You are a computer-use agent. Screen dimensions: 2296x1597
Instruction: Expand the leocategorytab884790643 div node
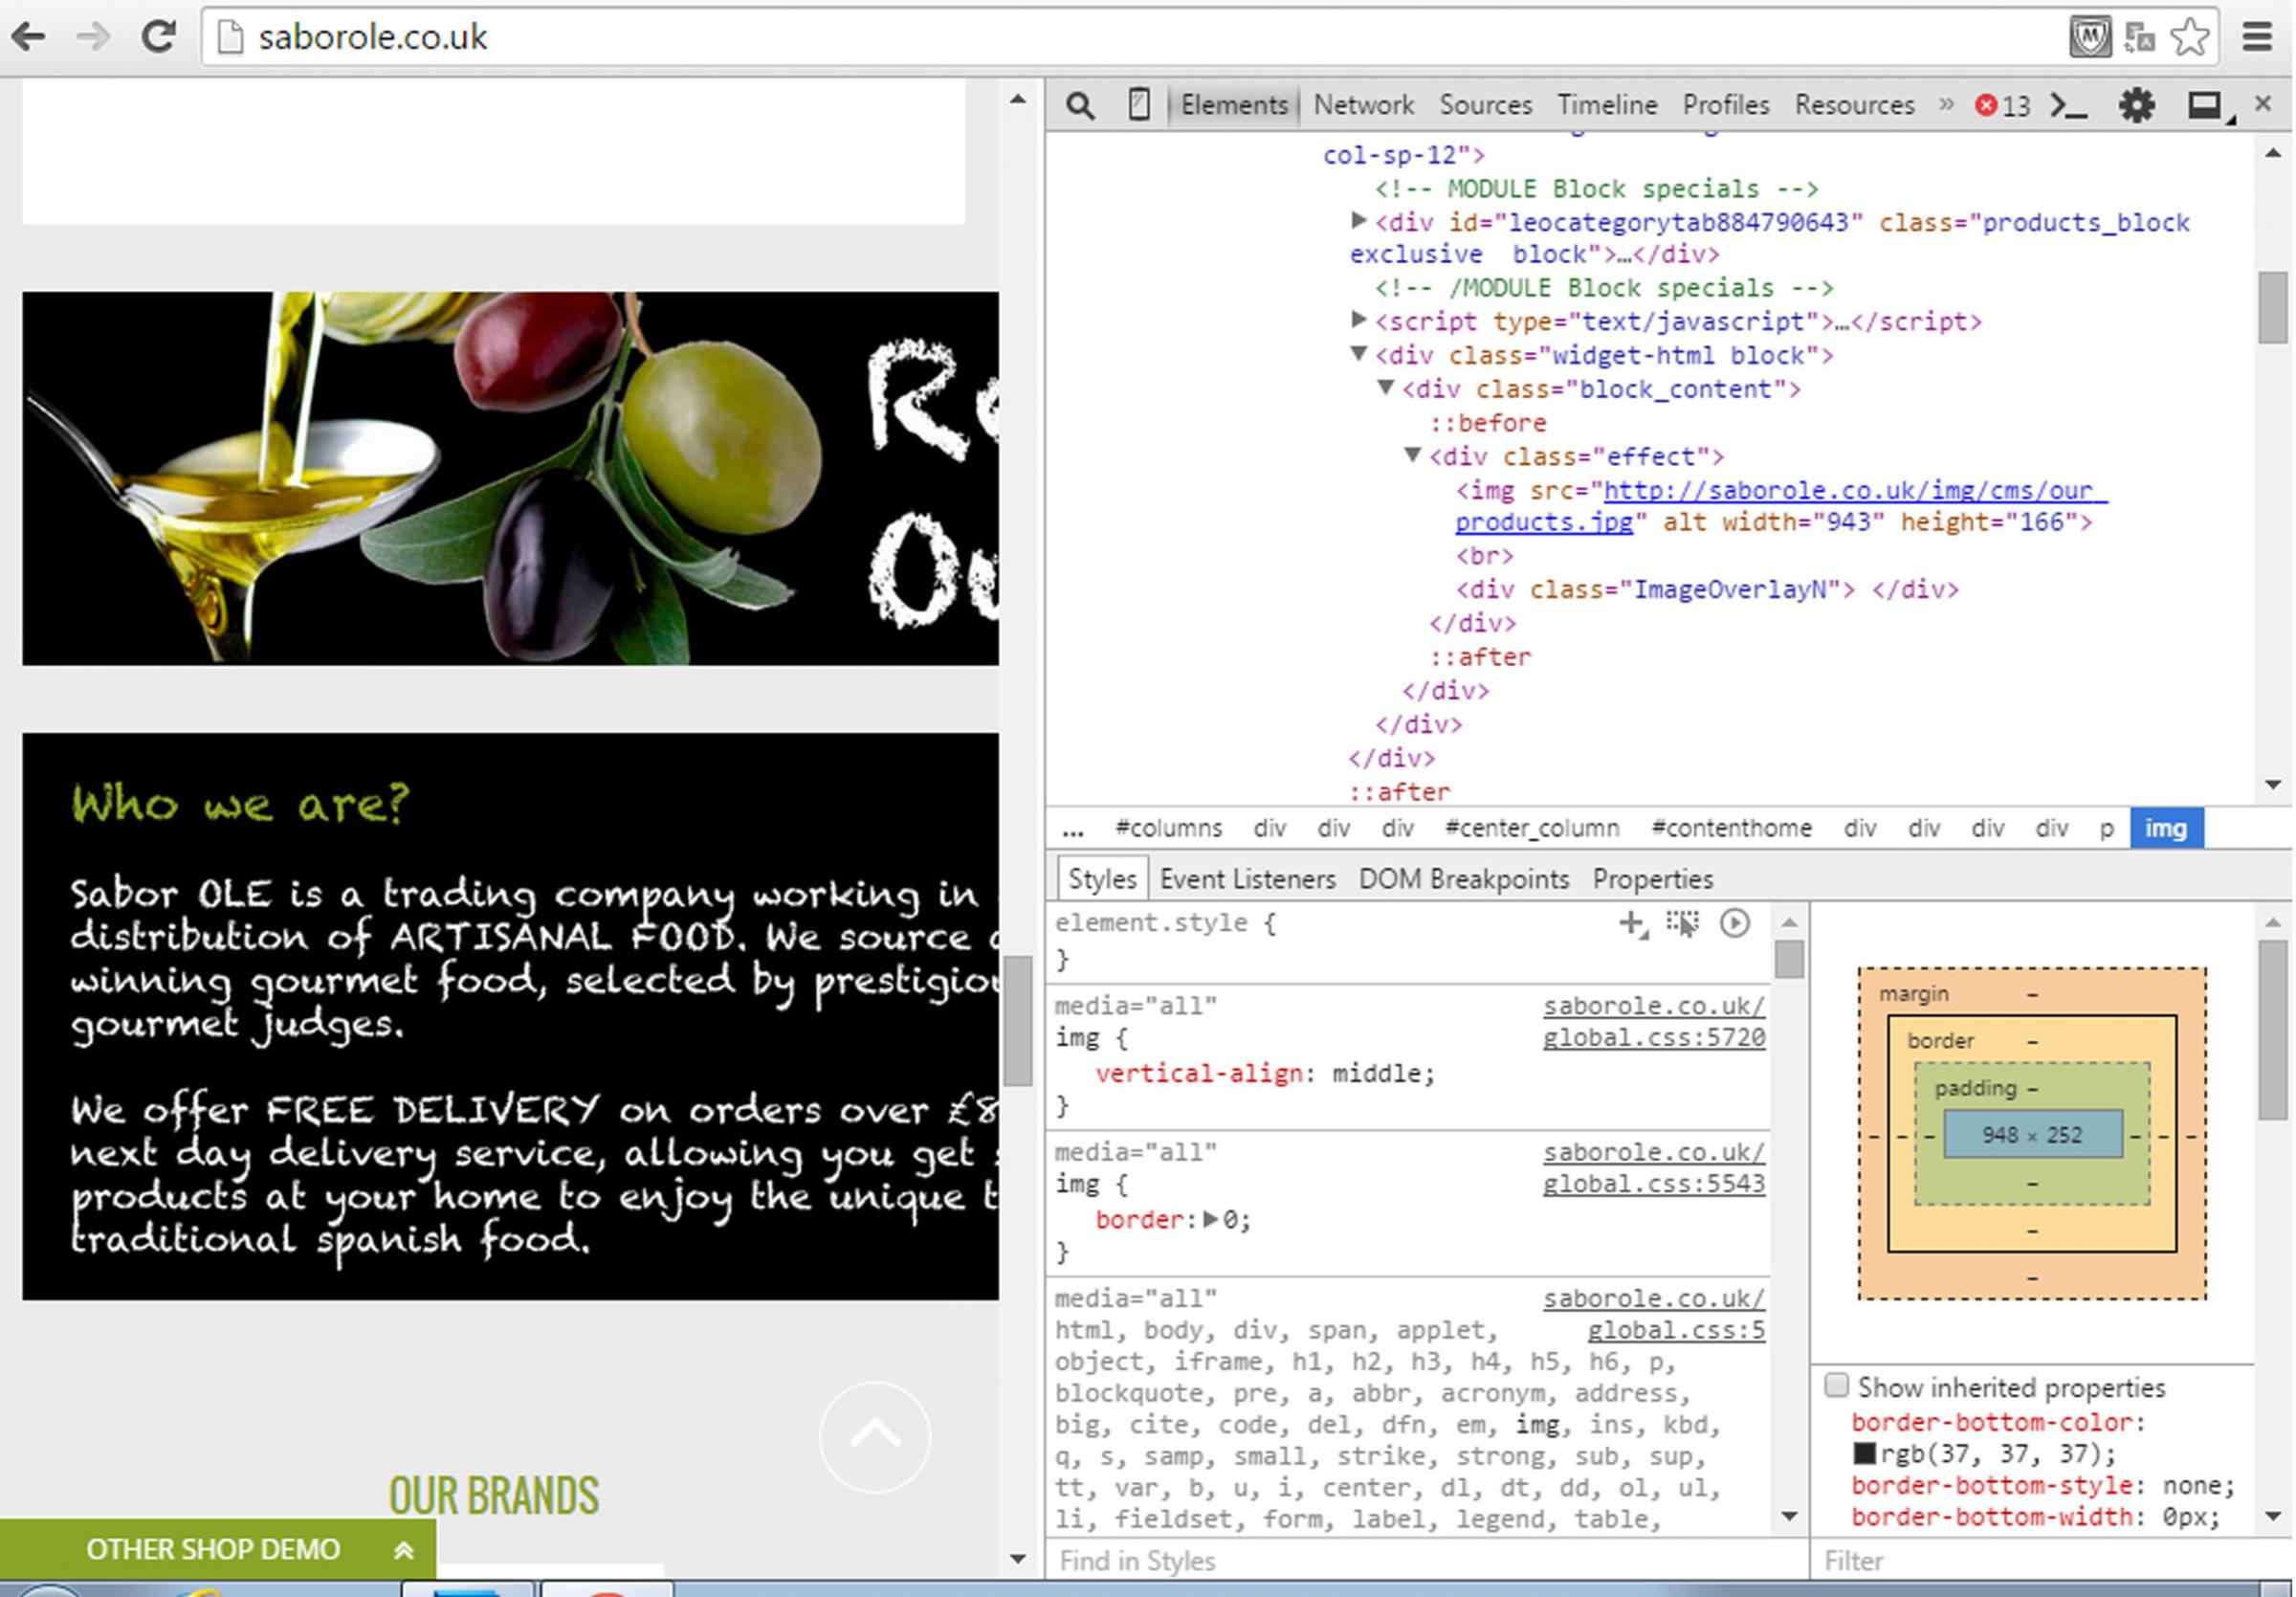[1358, 220]
